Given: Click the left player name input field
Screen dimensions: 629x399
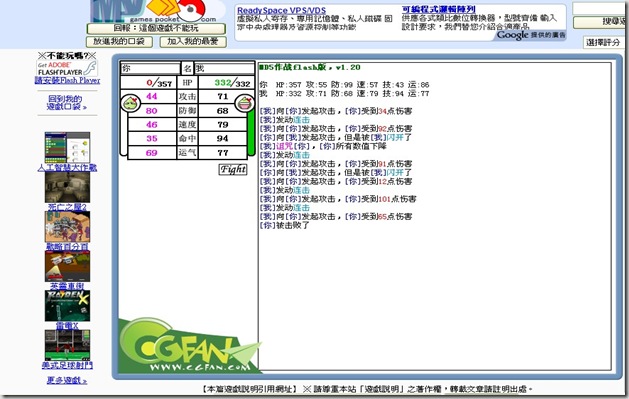Looking at the screenshot, I should point(150,68).
